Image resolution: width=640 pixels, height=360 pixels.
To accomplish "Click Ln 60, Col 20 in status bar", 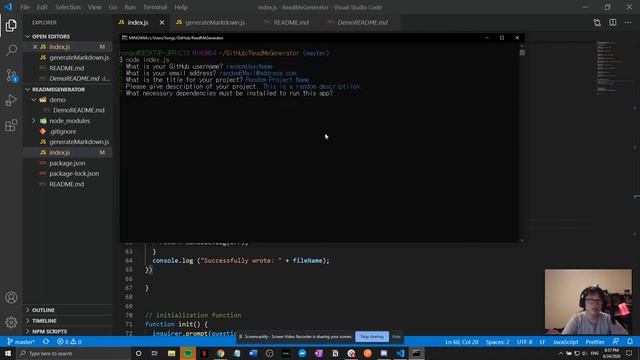I will pos(462,342).
